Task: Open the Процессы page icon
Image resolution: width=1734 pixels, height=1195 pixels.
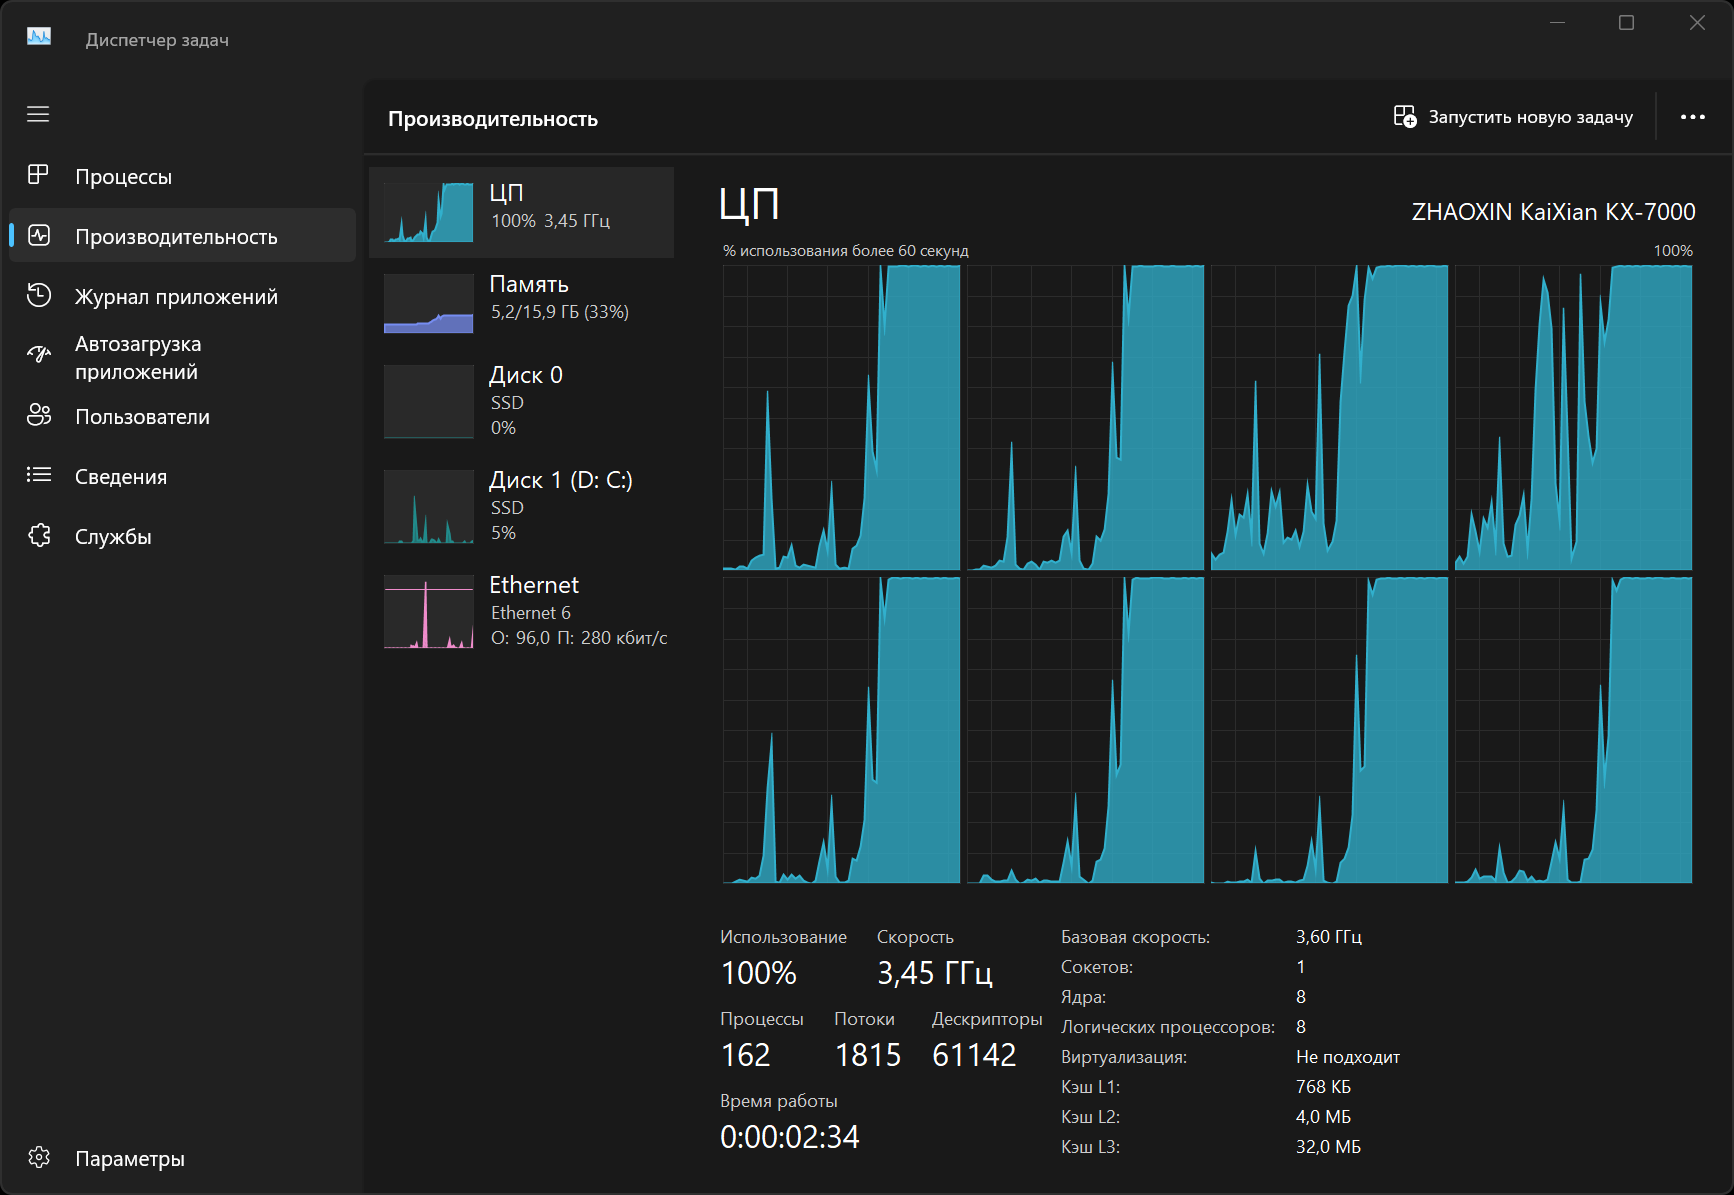Action: (x=38, y=175)
